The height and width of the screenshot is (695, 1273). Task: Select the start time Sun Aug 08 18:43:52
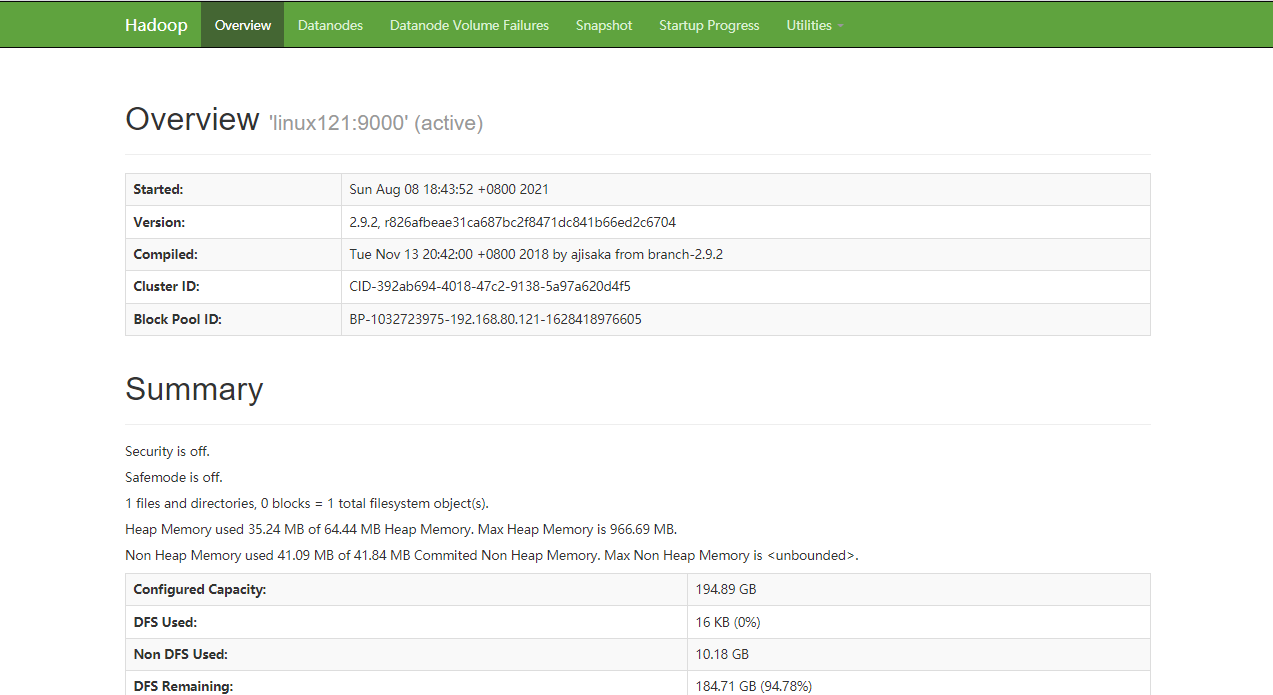449,189
